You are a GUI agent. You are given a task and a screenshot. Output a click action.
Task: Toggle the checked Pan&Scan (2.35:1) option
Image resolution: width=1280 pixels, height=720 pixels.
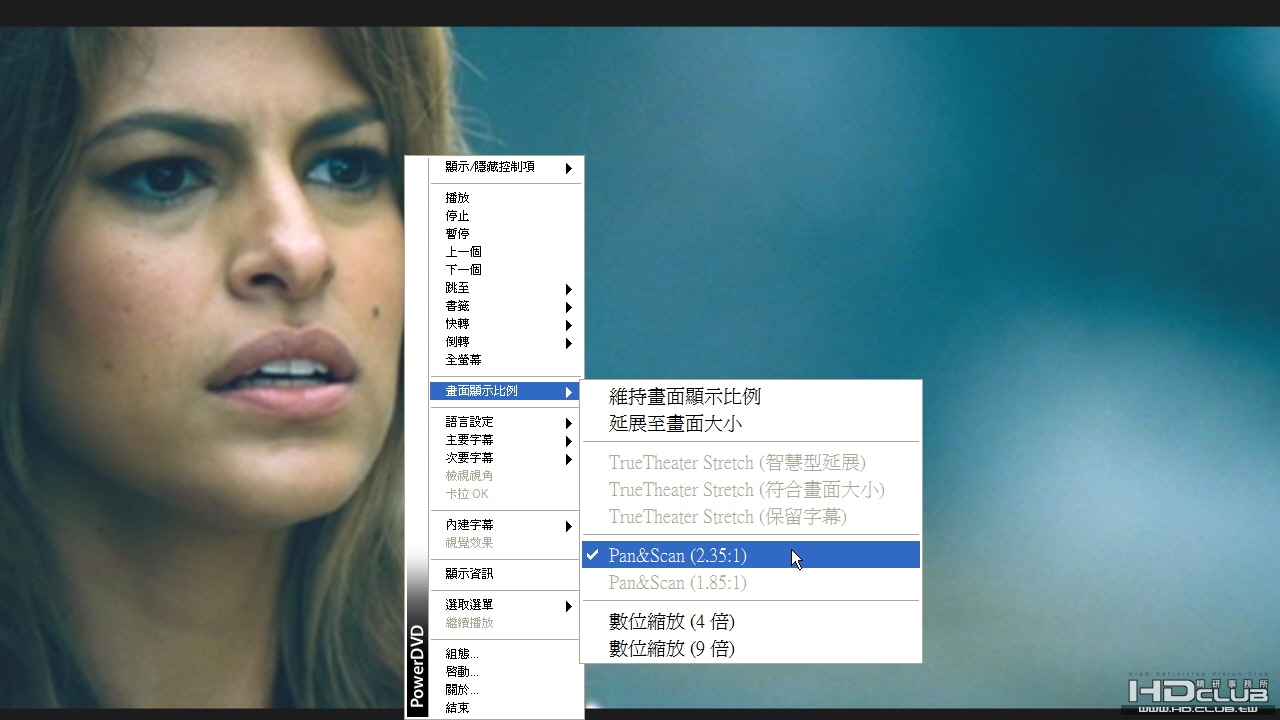(750, 555)
